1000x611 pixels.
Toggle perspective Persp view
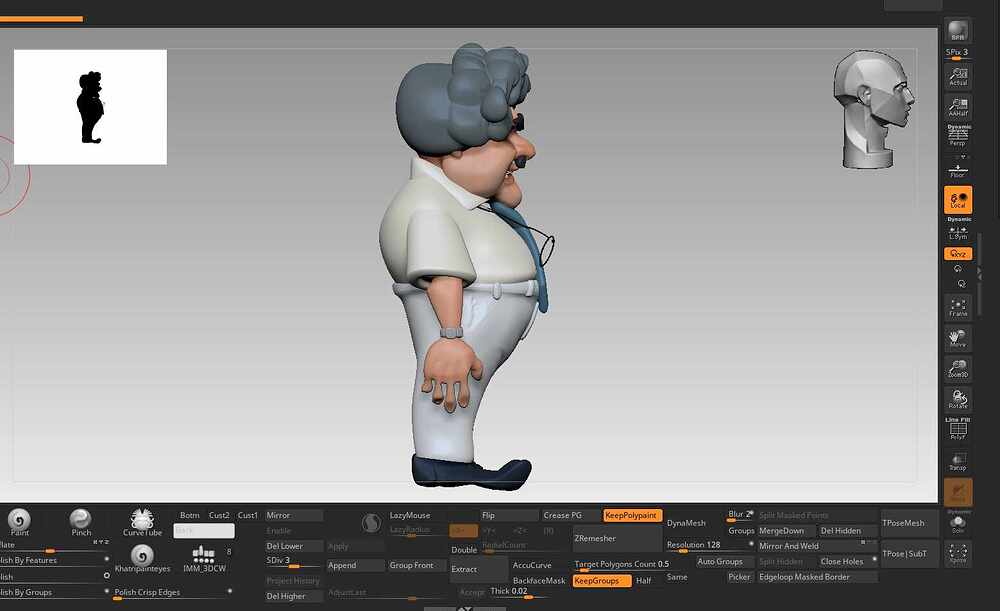(x=958, y=137)
